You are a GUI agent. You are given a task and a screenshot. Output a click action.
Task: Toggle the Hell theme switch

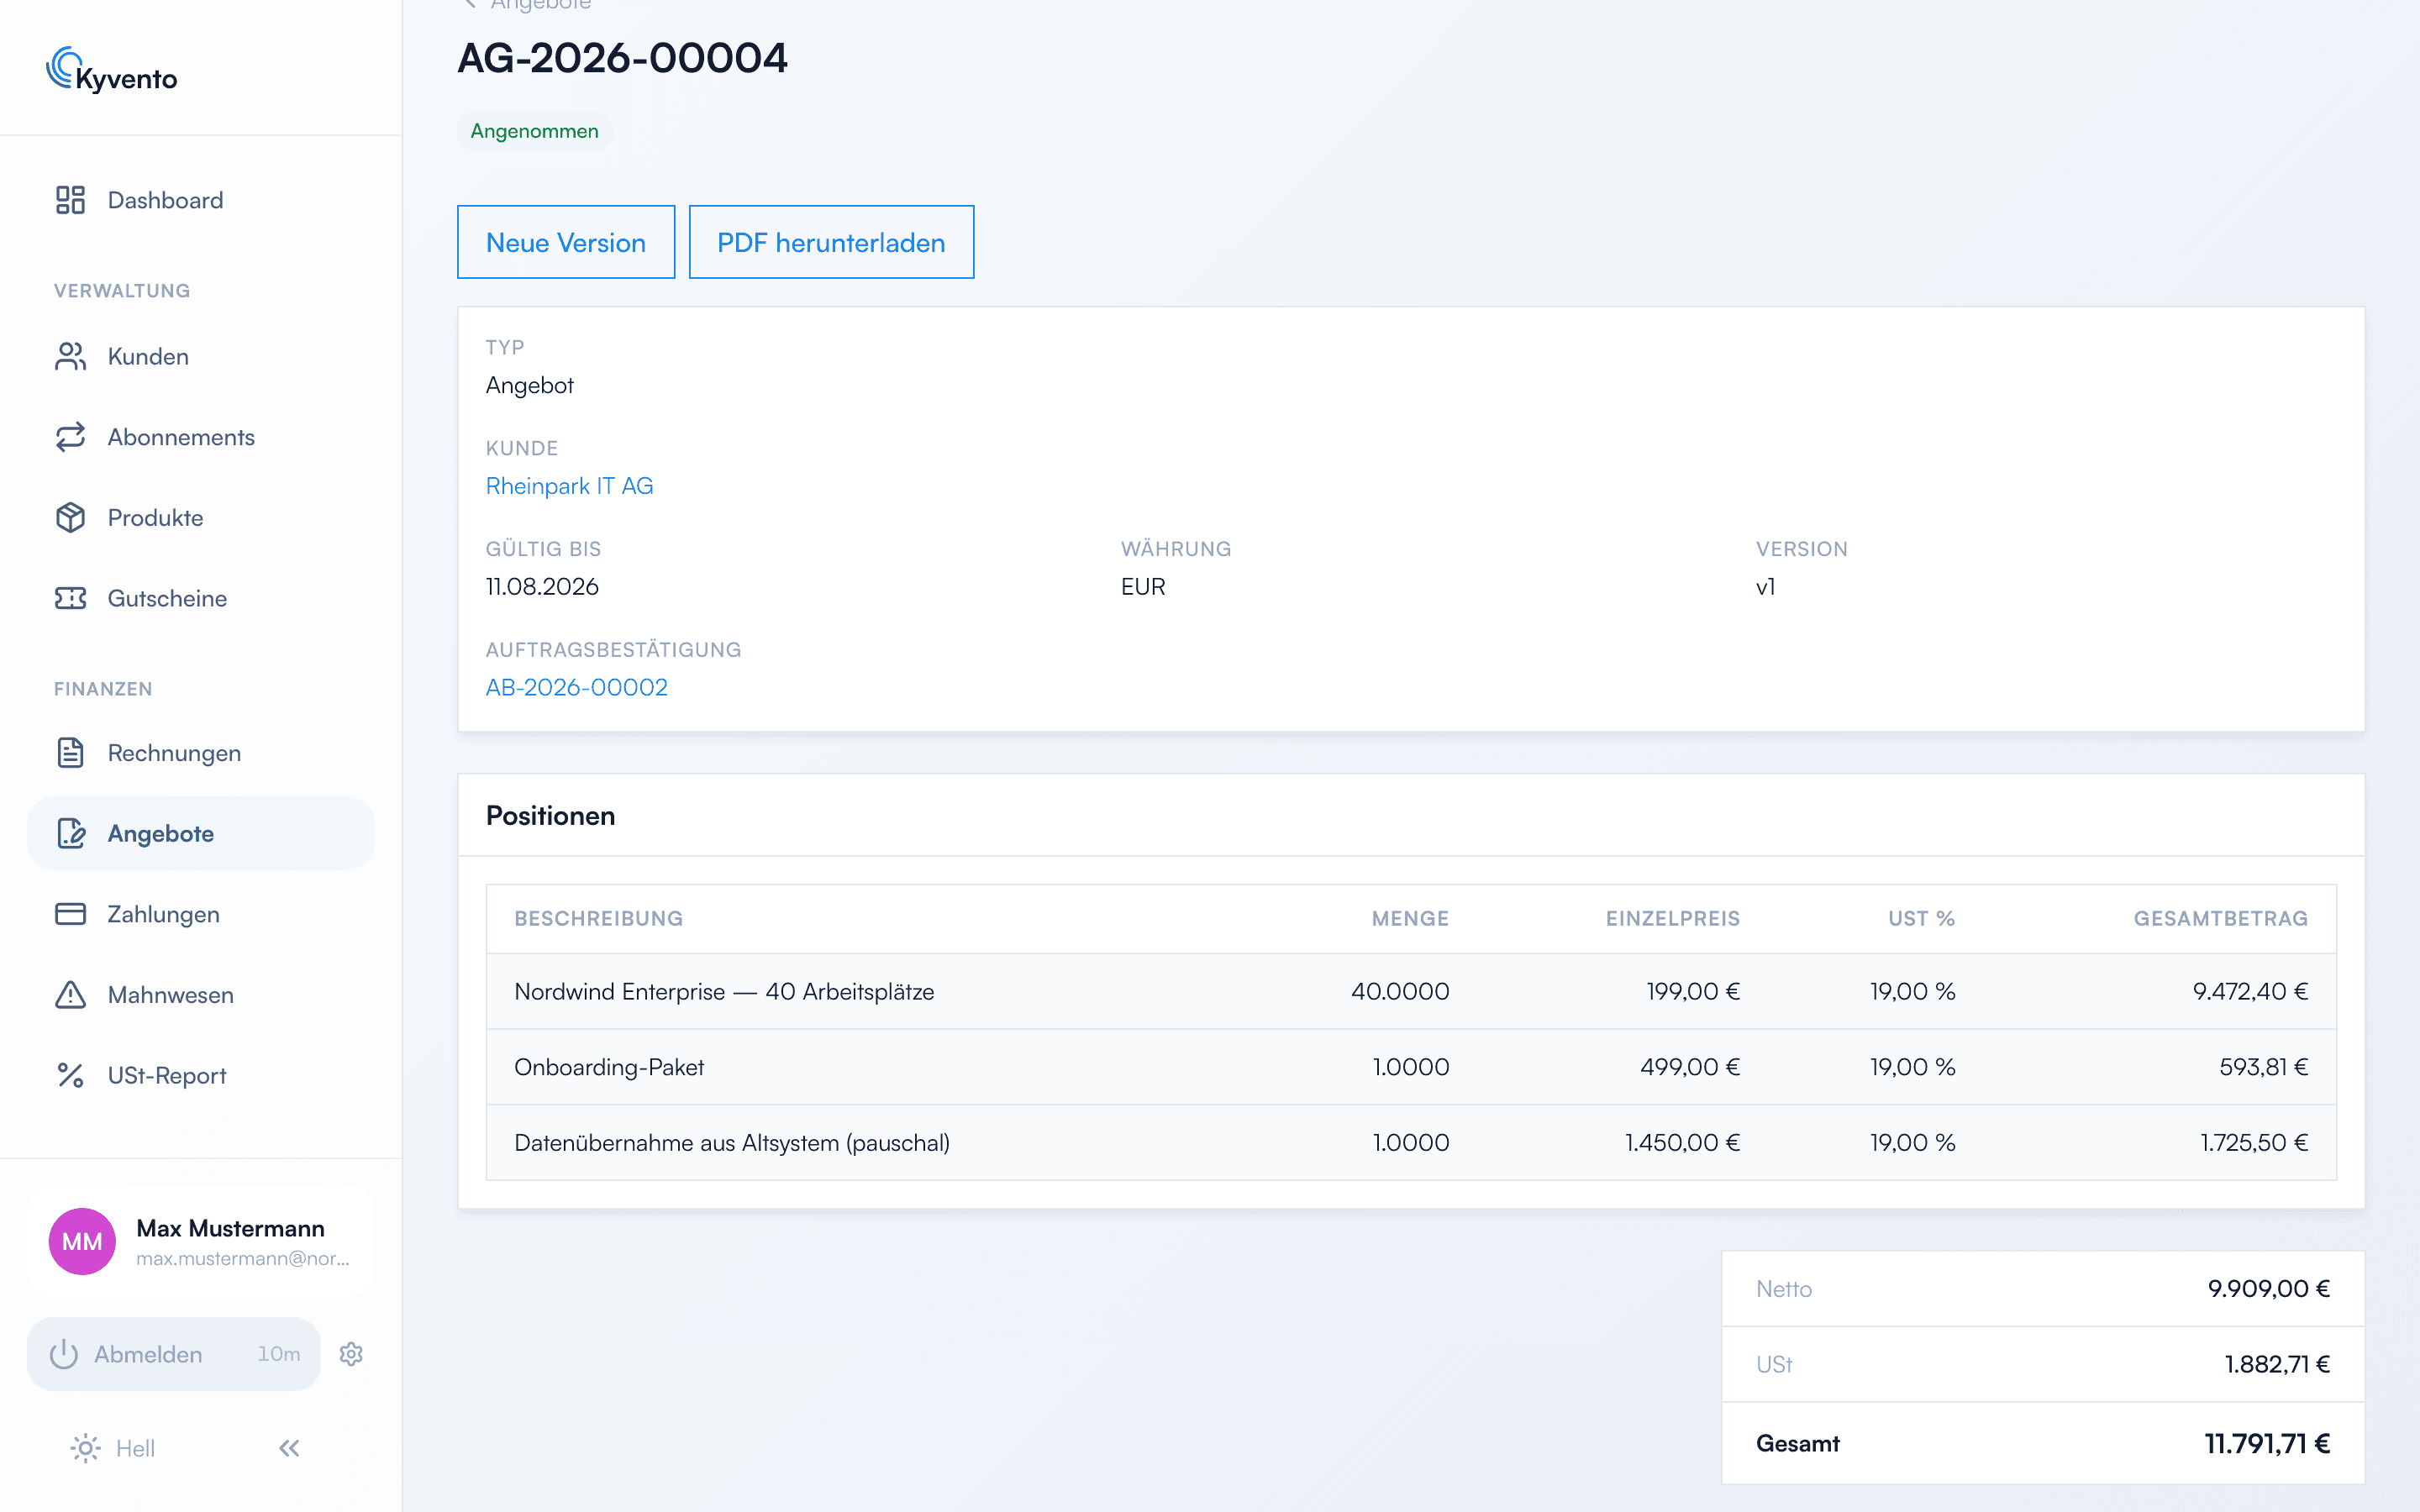point(113,1448)
